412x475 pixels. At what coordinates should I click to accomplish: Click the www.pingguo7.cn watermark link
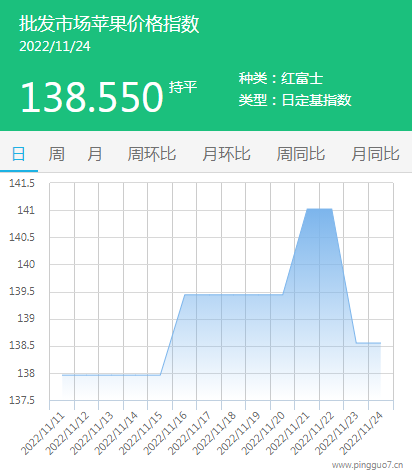pos(367,465)
